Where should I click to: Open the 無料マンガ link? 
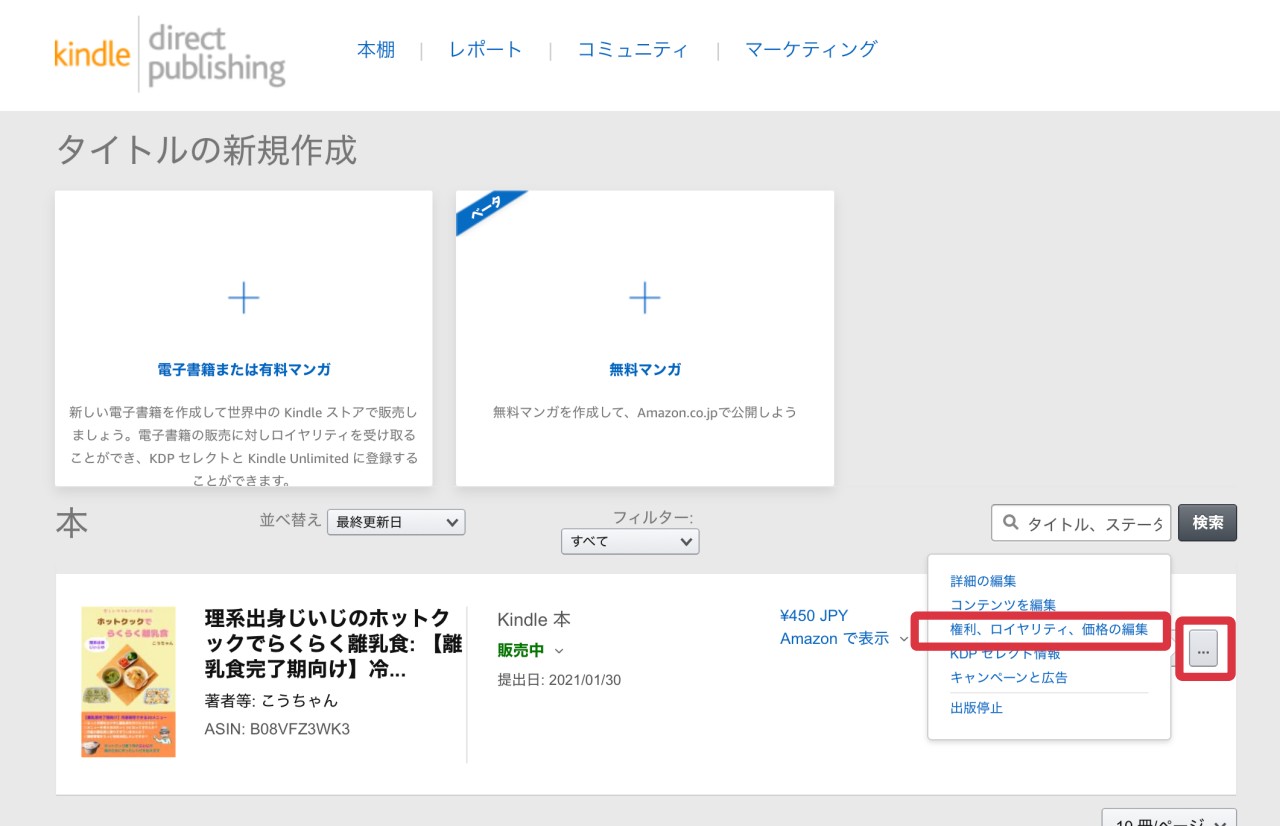(645, 370)
